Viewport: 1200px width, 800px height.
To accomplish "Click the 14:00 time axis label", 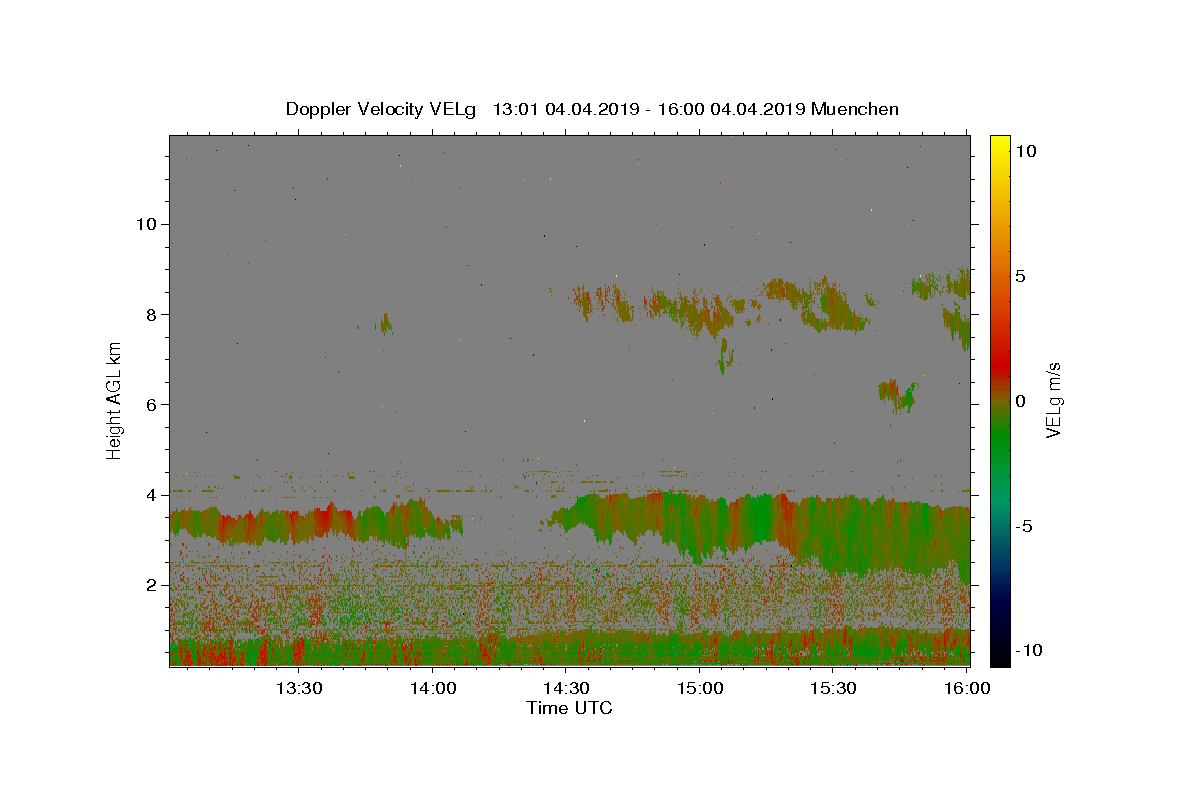I will click(x=433, y=688).
